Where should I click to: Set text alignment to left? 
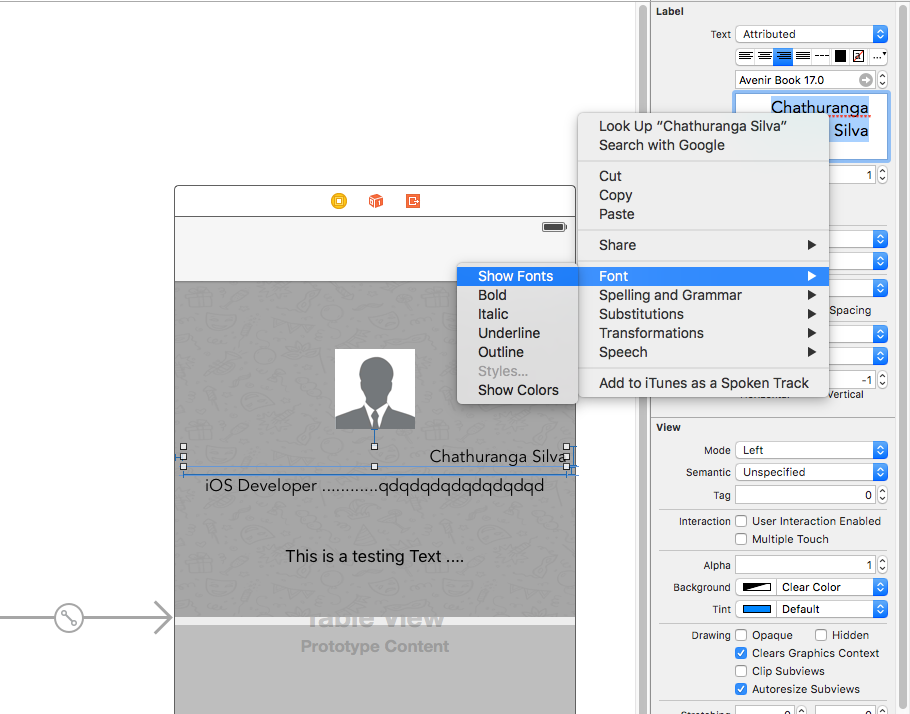coord(746,56)
